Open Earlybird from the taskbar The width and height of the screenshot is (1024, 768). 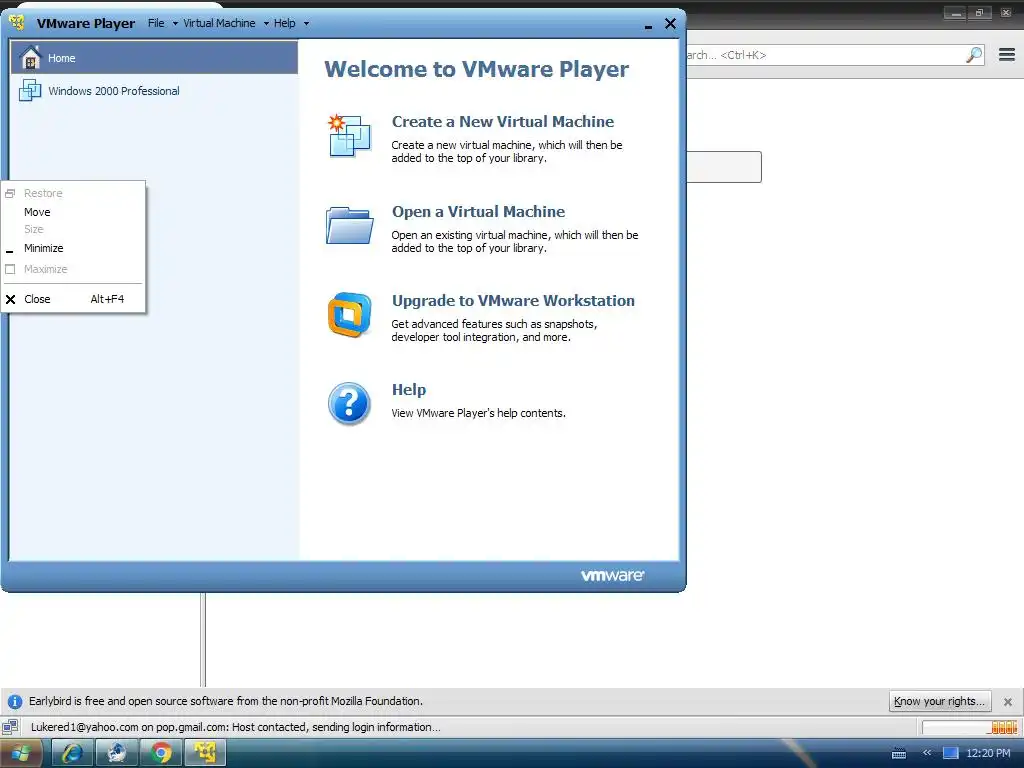117,753
